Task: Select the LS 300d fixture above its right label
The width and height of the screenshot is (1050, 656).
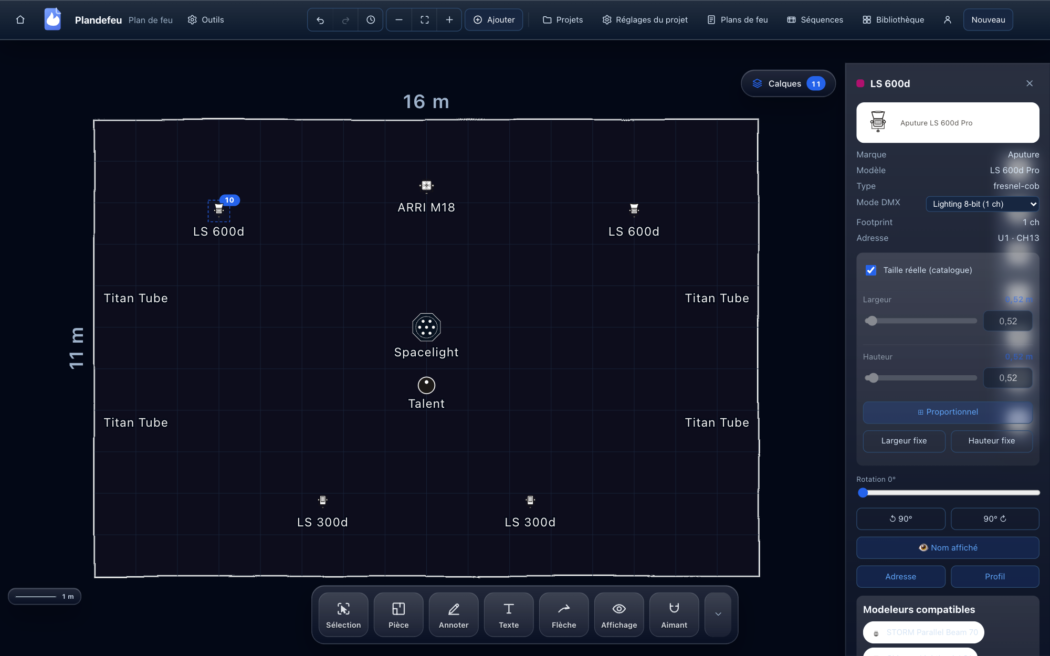Action: [x=530, y=501]
